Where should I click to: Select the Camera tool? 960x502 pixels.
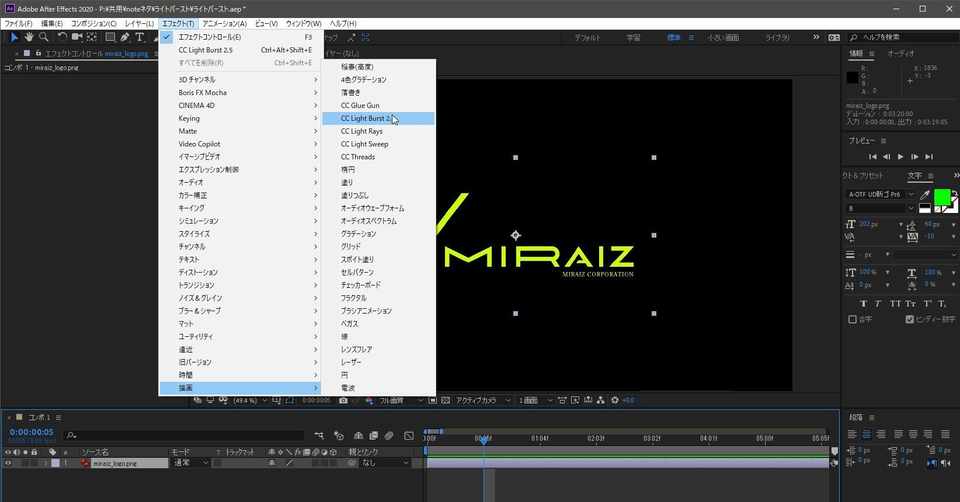(77, 37)
